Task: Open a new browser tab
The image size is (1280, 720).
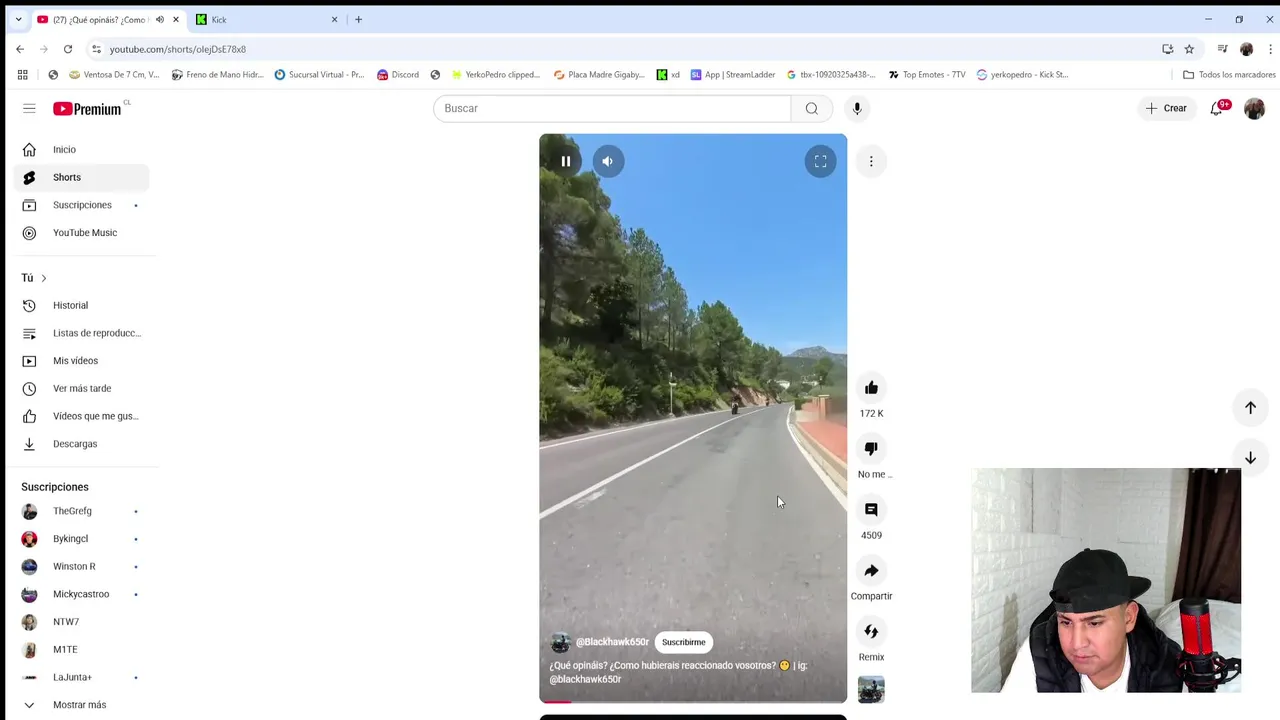Action: pyautogui.click(x=358, y=19)
